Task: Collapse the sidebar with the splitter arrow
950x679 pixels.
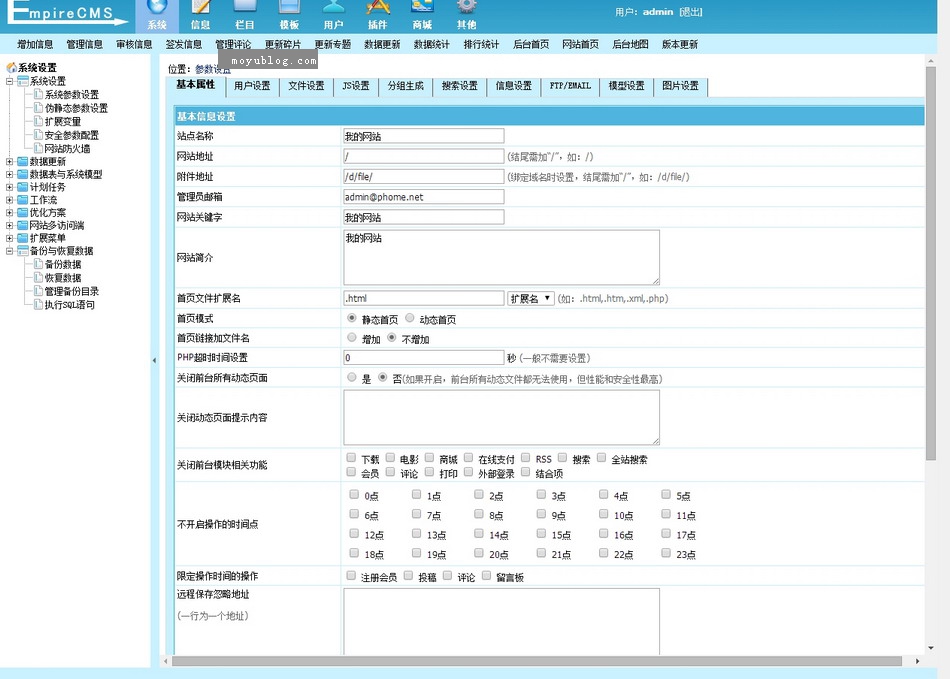Action: click(154, 360)
